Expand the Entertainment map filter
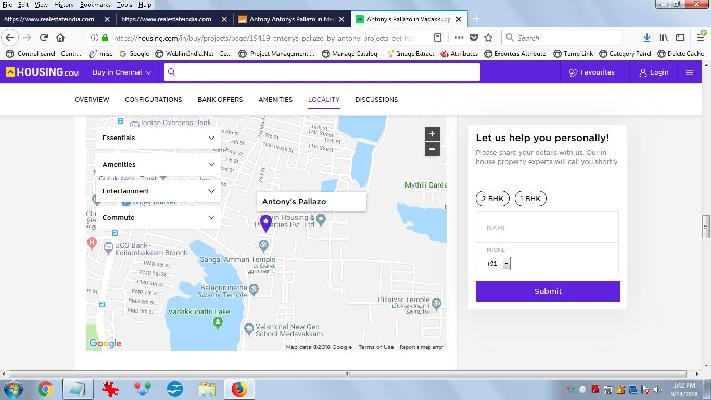Screen dimensions: 711x400 (158, 191)
